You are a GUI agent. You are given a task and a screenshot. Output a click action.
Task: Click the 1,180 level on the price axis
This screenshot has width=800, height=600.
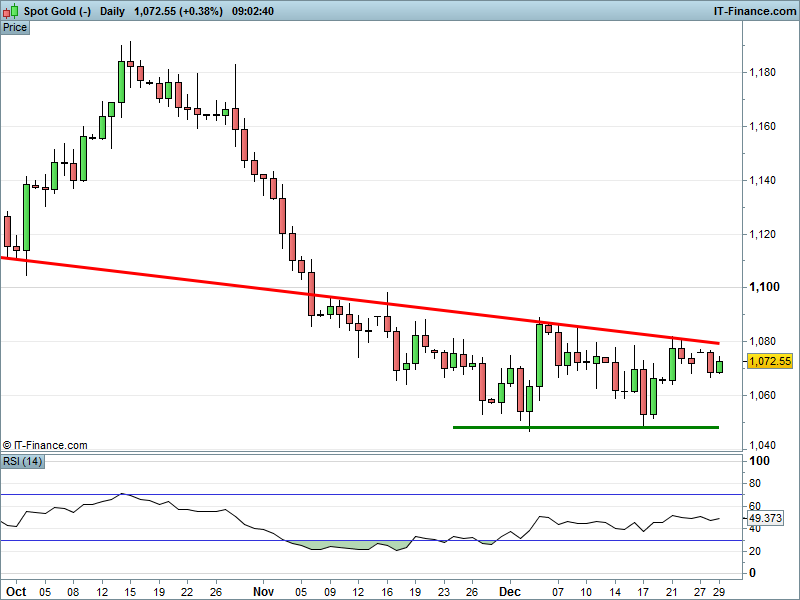pos(764,73)
